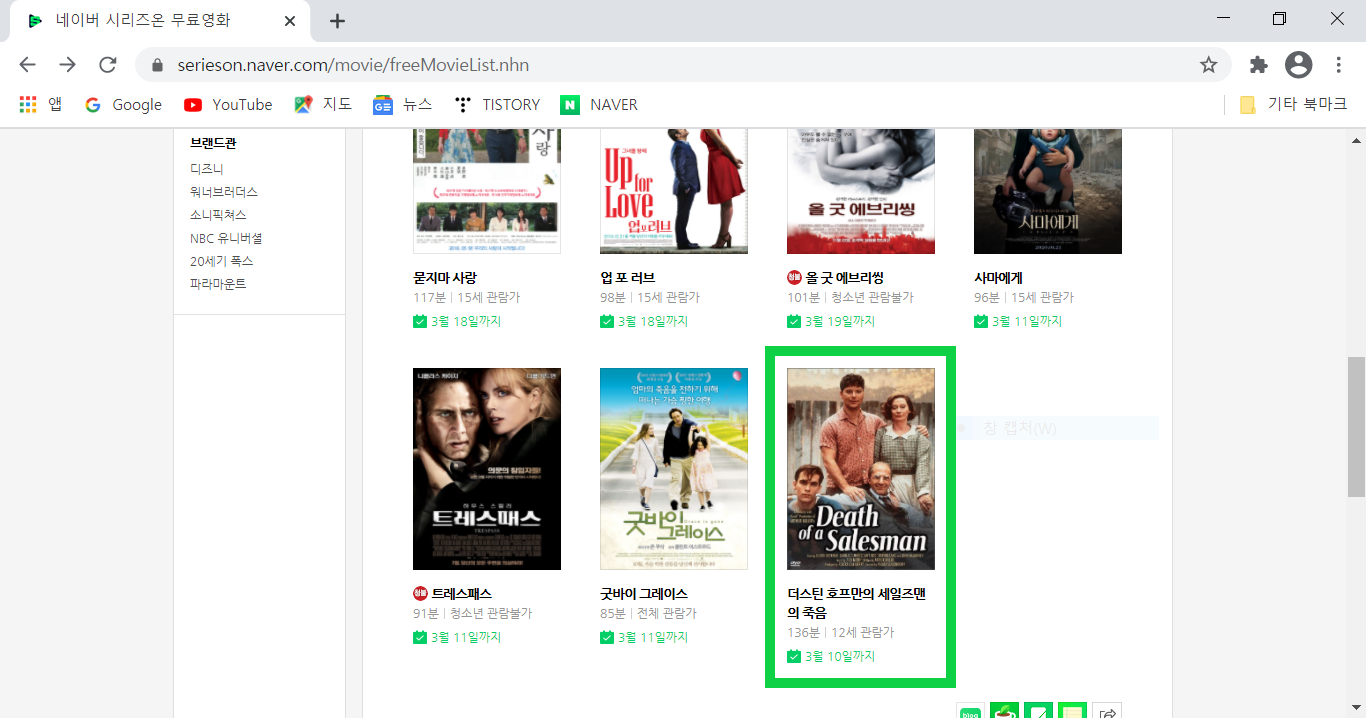
Task: Click the green pencil-note share icon
Action: click(1038, 711)
